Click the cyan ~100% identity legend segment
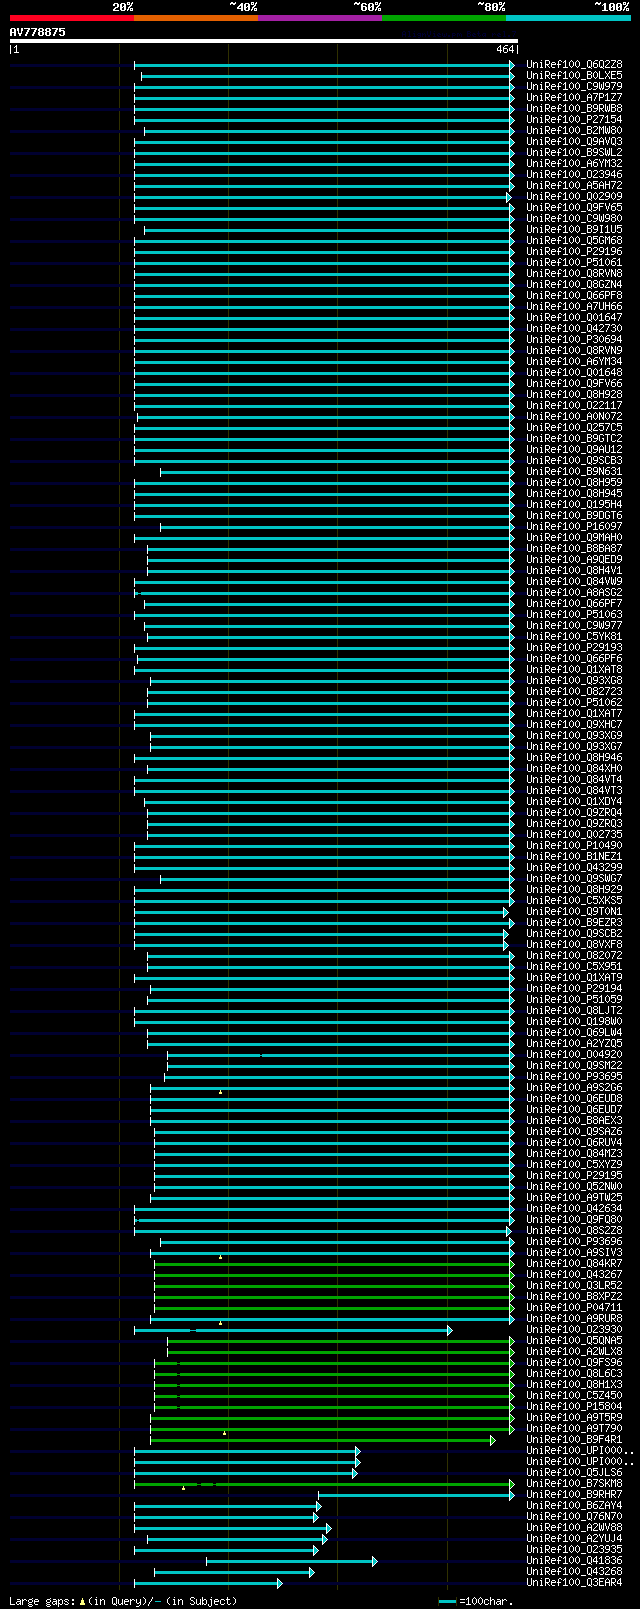640x1609 pixels. (x=568, y=18)
